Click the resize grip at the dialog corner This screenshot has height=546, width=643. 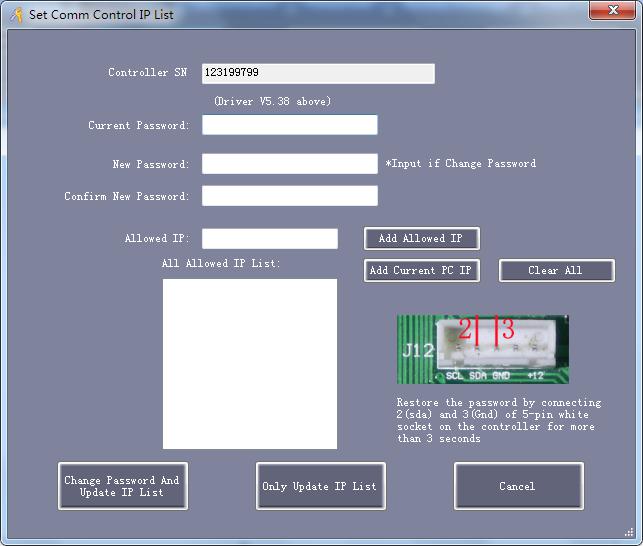tap(629, 532)
